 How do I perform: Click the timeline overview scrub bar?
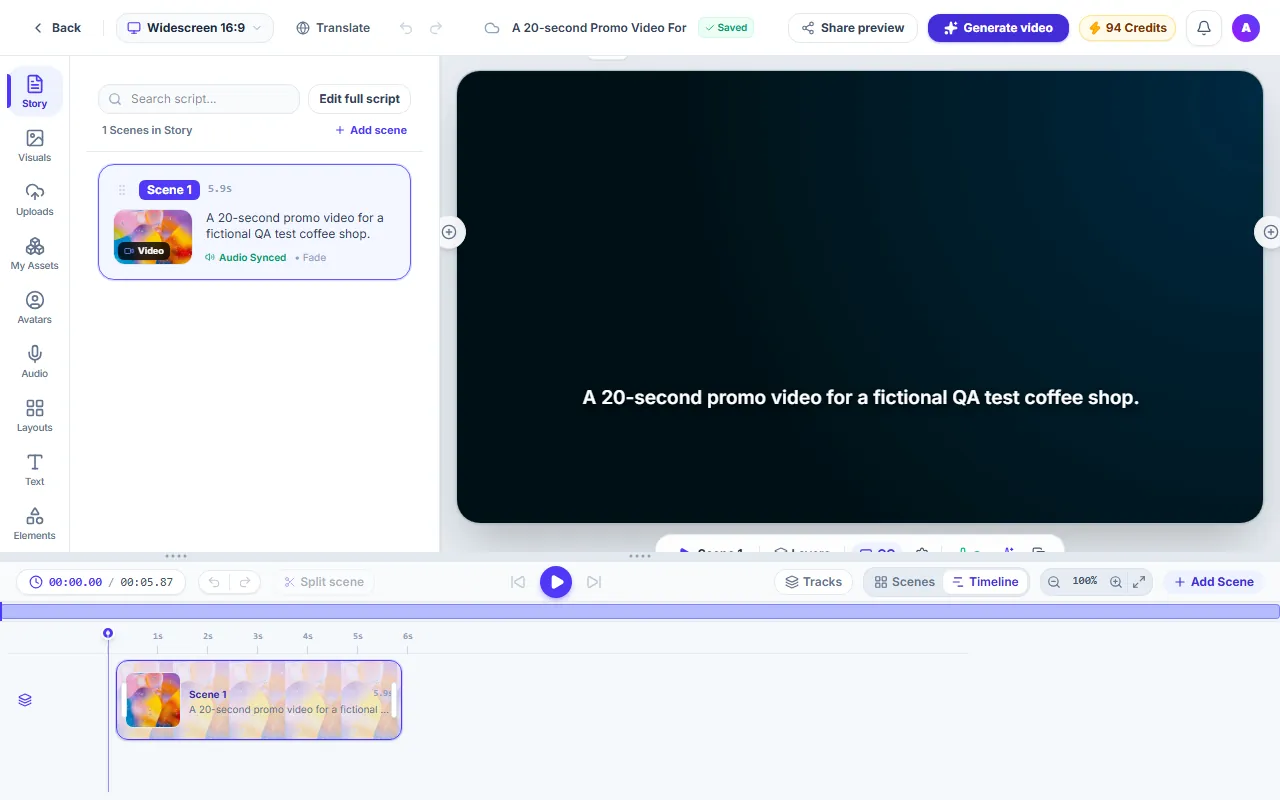[640, 611]
